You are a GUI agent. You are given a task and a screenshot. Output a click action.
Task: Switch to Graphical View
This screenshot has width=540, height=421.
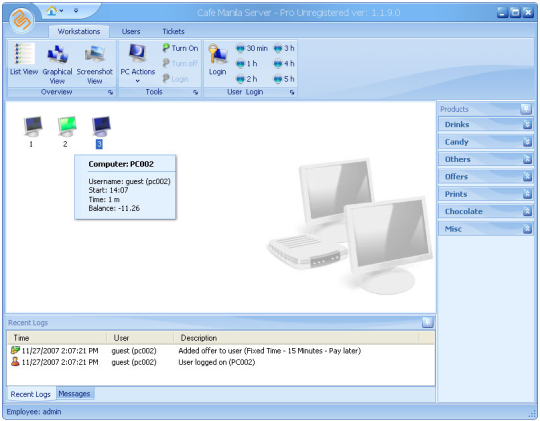(57, 64)
